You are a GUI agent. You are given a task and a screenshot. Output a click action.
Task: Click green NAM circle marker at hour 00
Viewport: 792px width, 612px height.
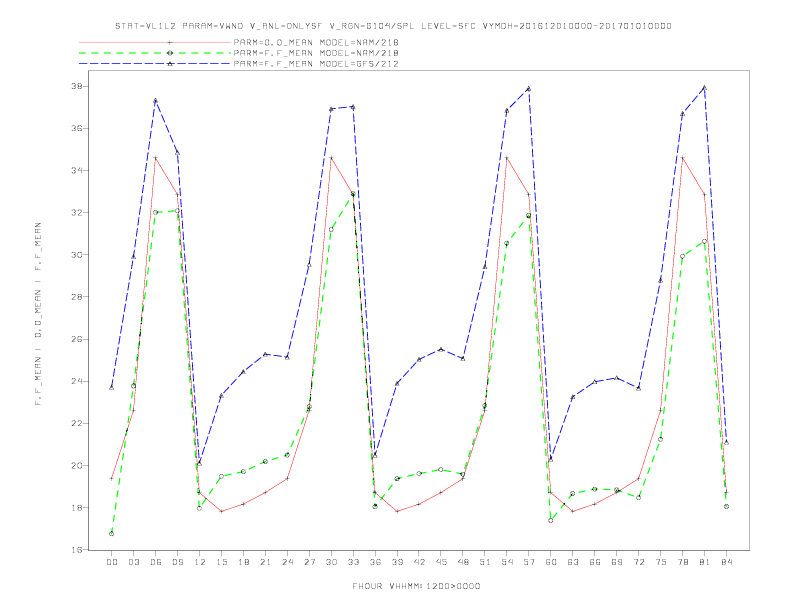tap(112, 534)
